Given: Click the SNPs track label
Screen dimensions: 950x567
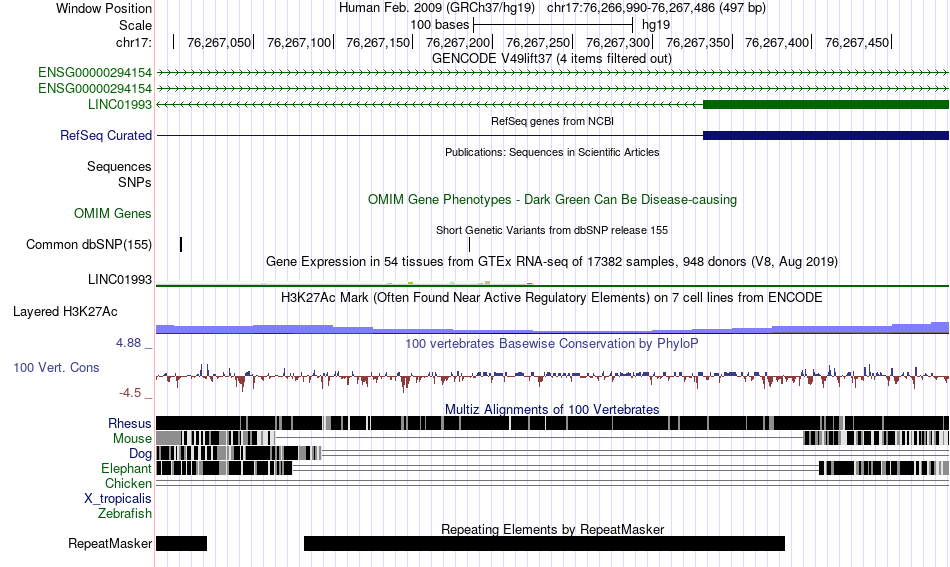Looking at the screenshot, I should pos(135,182).
